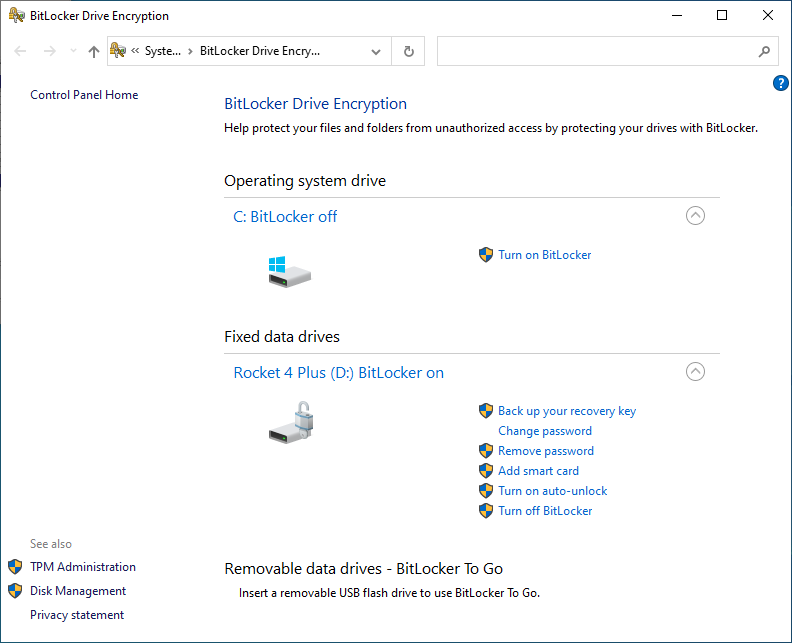Click the BitLocker icon in the address bar
The width and height of the screenshot is (792, 643).
(118, 51)
